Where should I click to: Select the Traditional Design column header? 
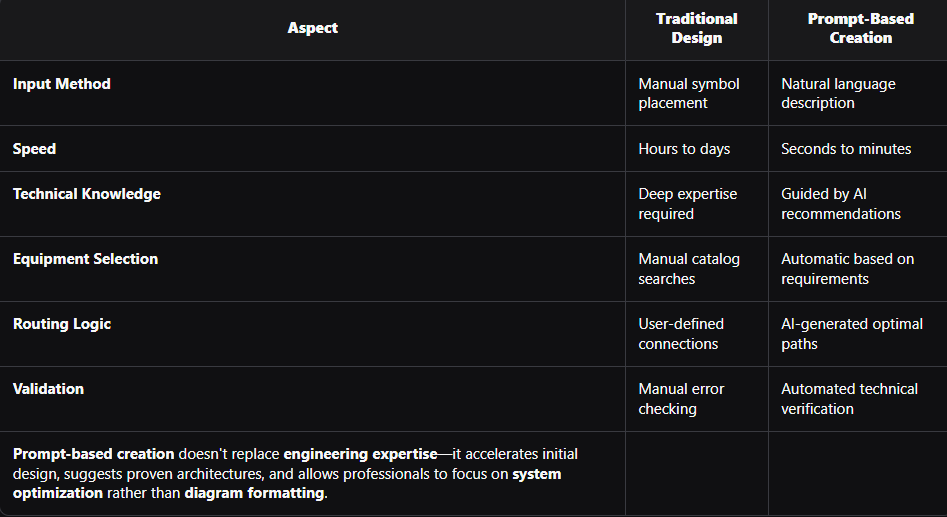[x=696, y=28]
